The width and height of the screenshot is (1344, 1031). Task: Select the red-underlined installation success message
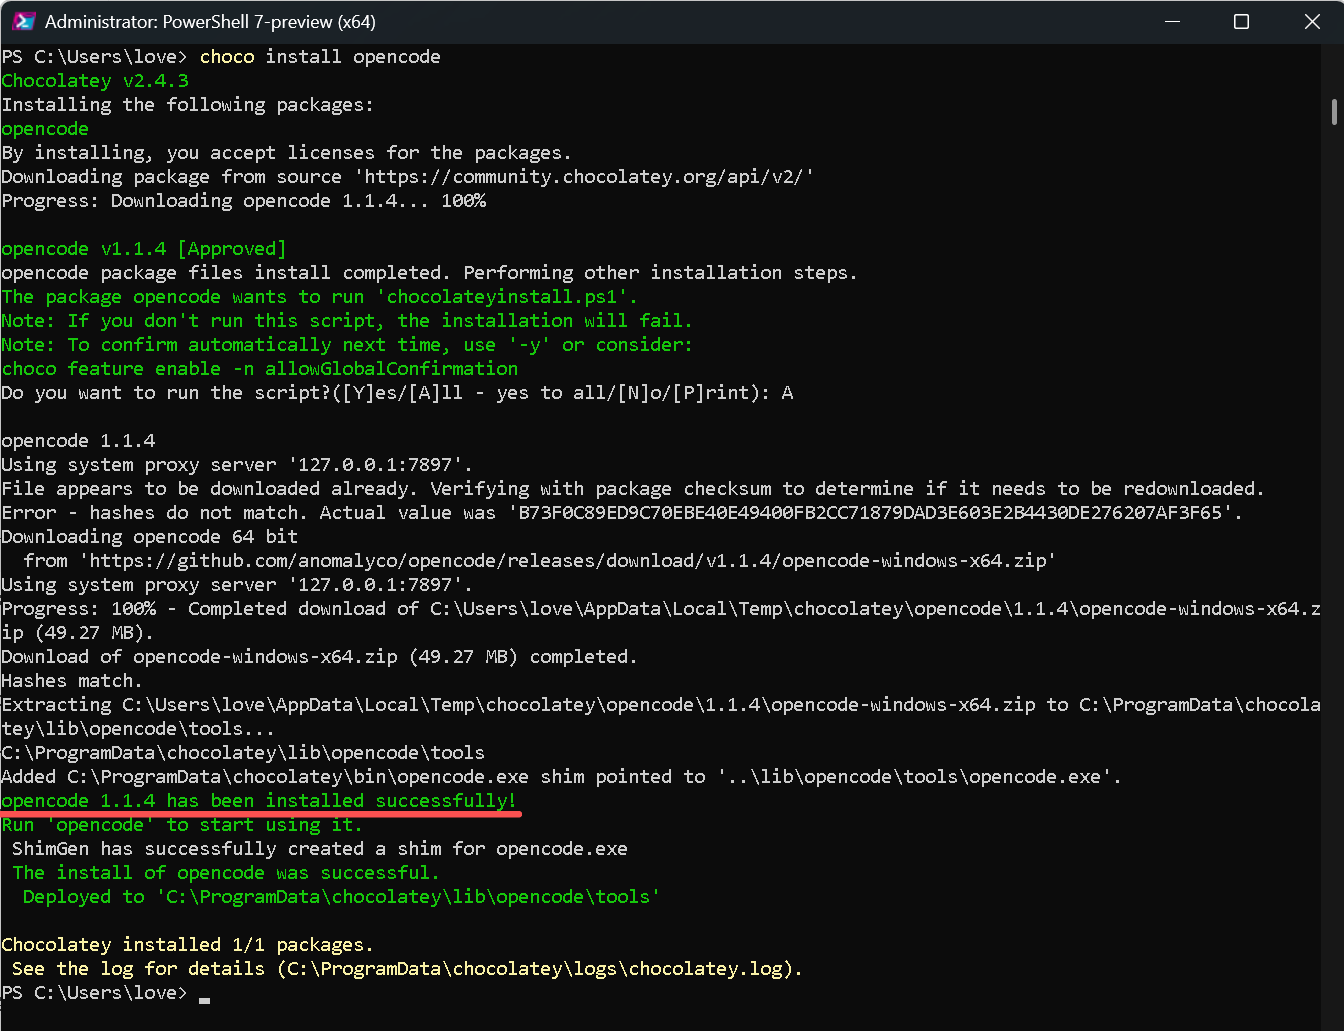point(258,800)
